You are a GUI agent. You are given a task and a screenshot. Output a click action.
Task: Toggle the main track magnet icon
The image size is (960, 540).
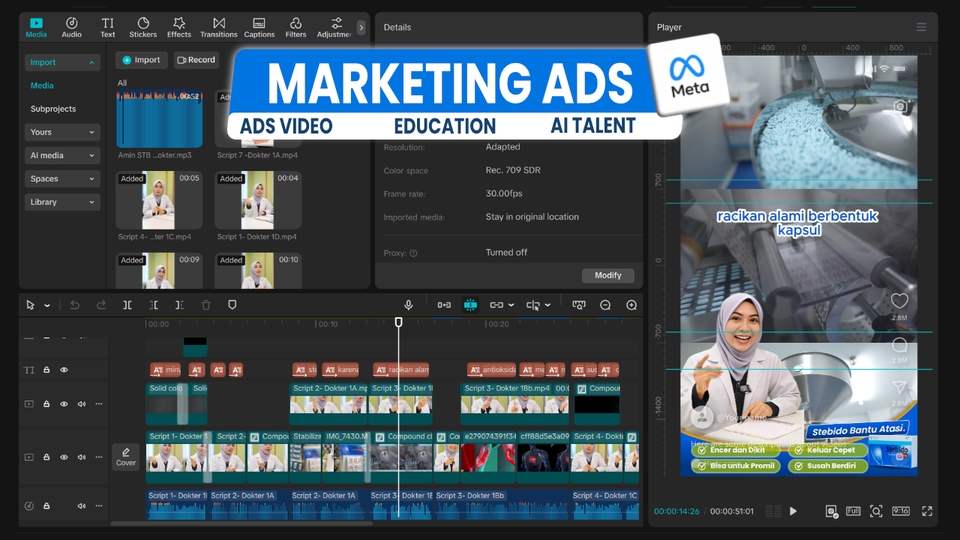444,305
